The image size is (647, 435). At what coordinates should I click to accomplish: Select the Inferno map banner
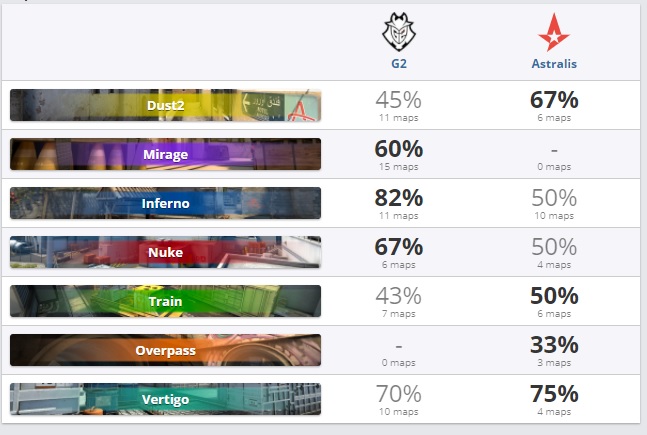[x=165, y=203]
